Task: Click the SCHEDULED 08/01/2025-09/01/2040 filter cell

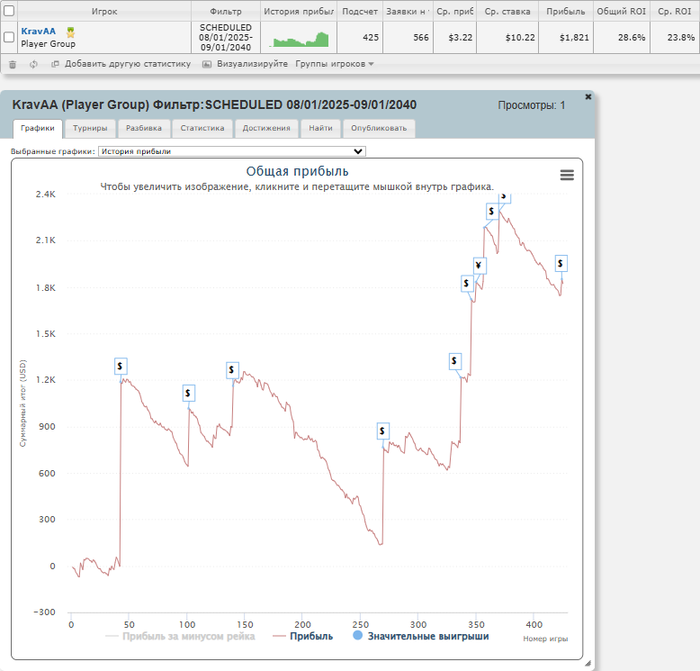Action: coord(226,38)
